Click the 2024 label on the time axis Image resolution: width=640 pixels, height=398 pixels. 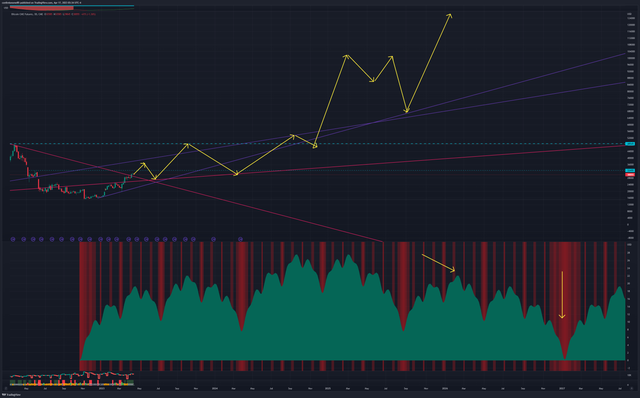click(x=215, y=389)
